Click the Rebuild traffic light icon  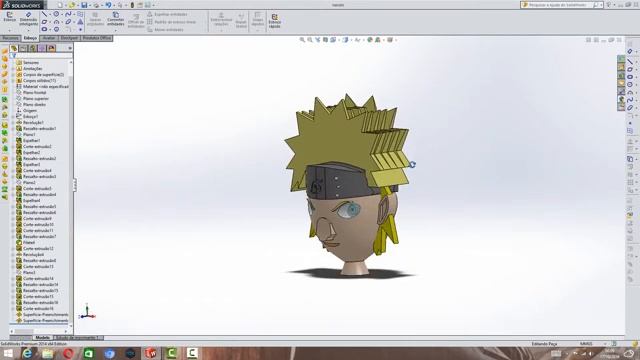pos(132,5)
